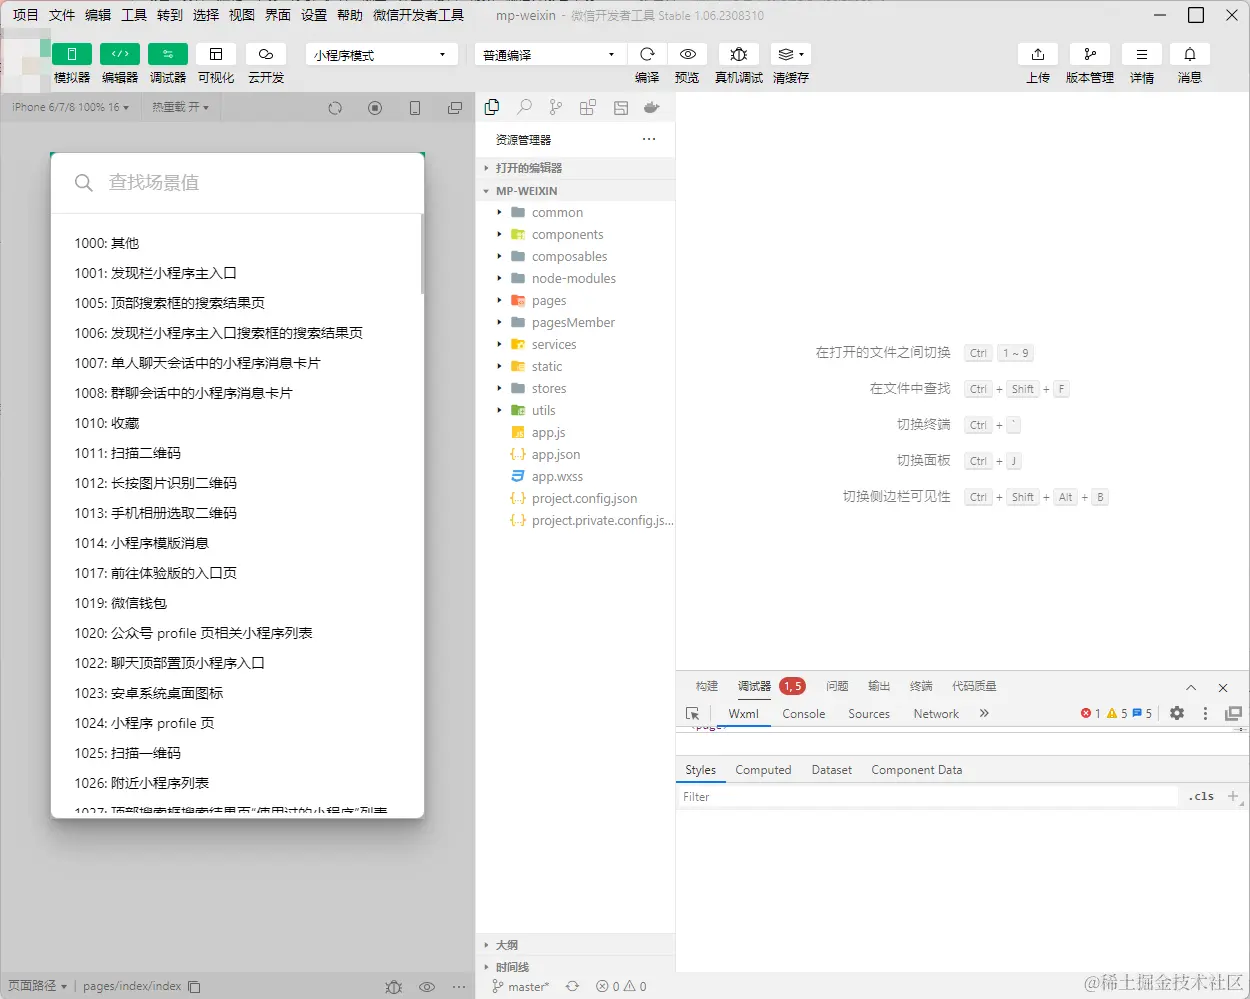This screenshot has height=999, width=1250.
Task: Expand the pages folder
Action: 576,300
